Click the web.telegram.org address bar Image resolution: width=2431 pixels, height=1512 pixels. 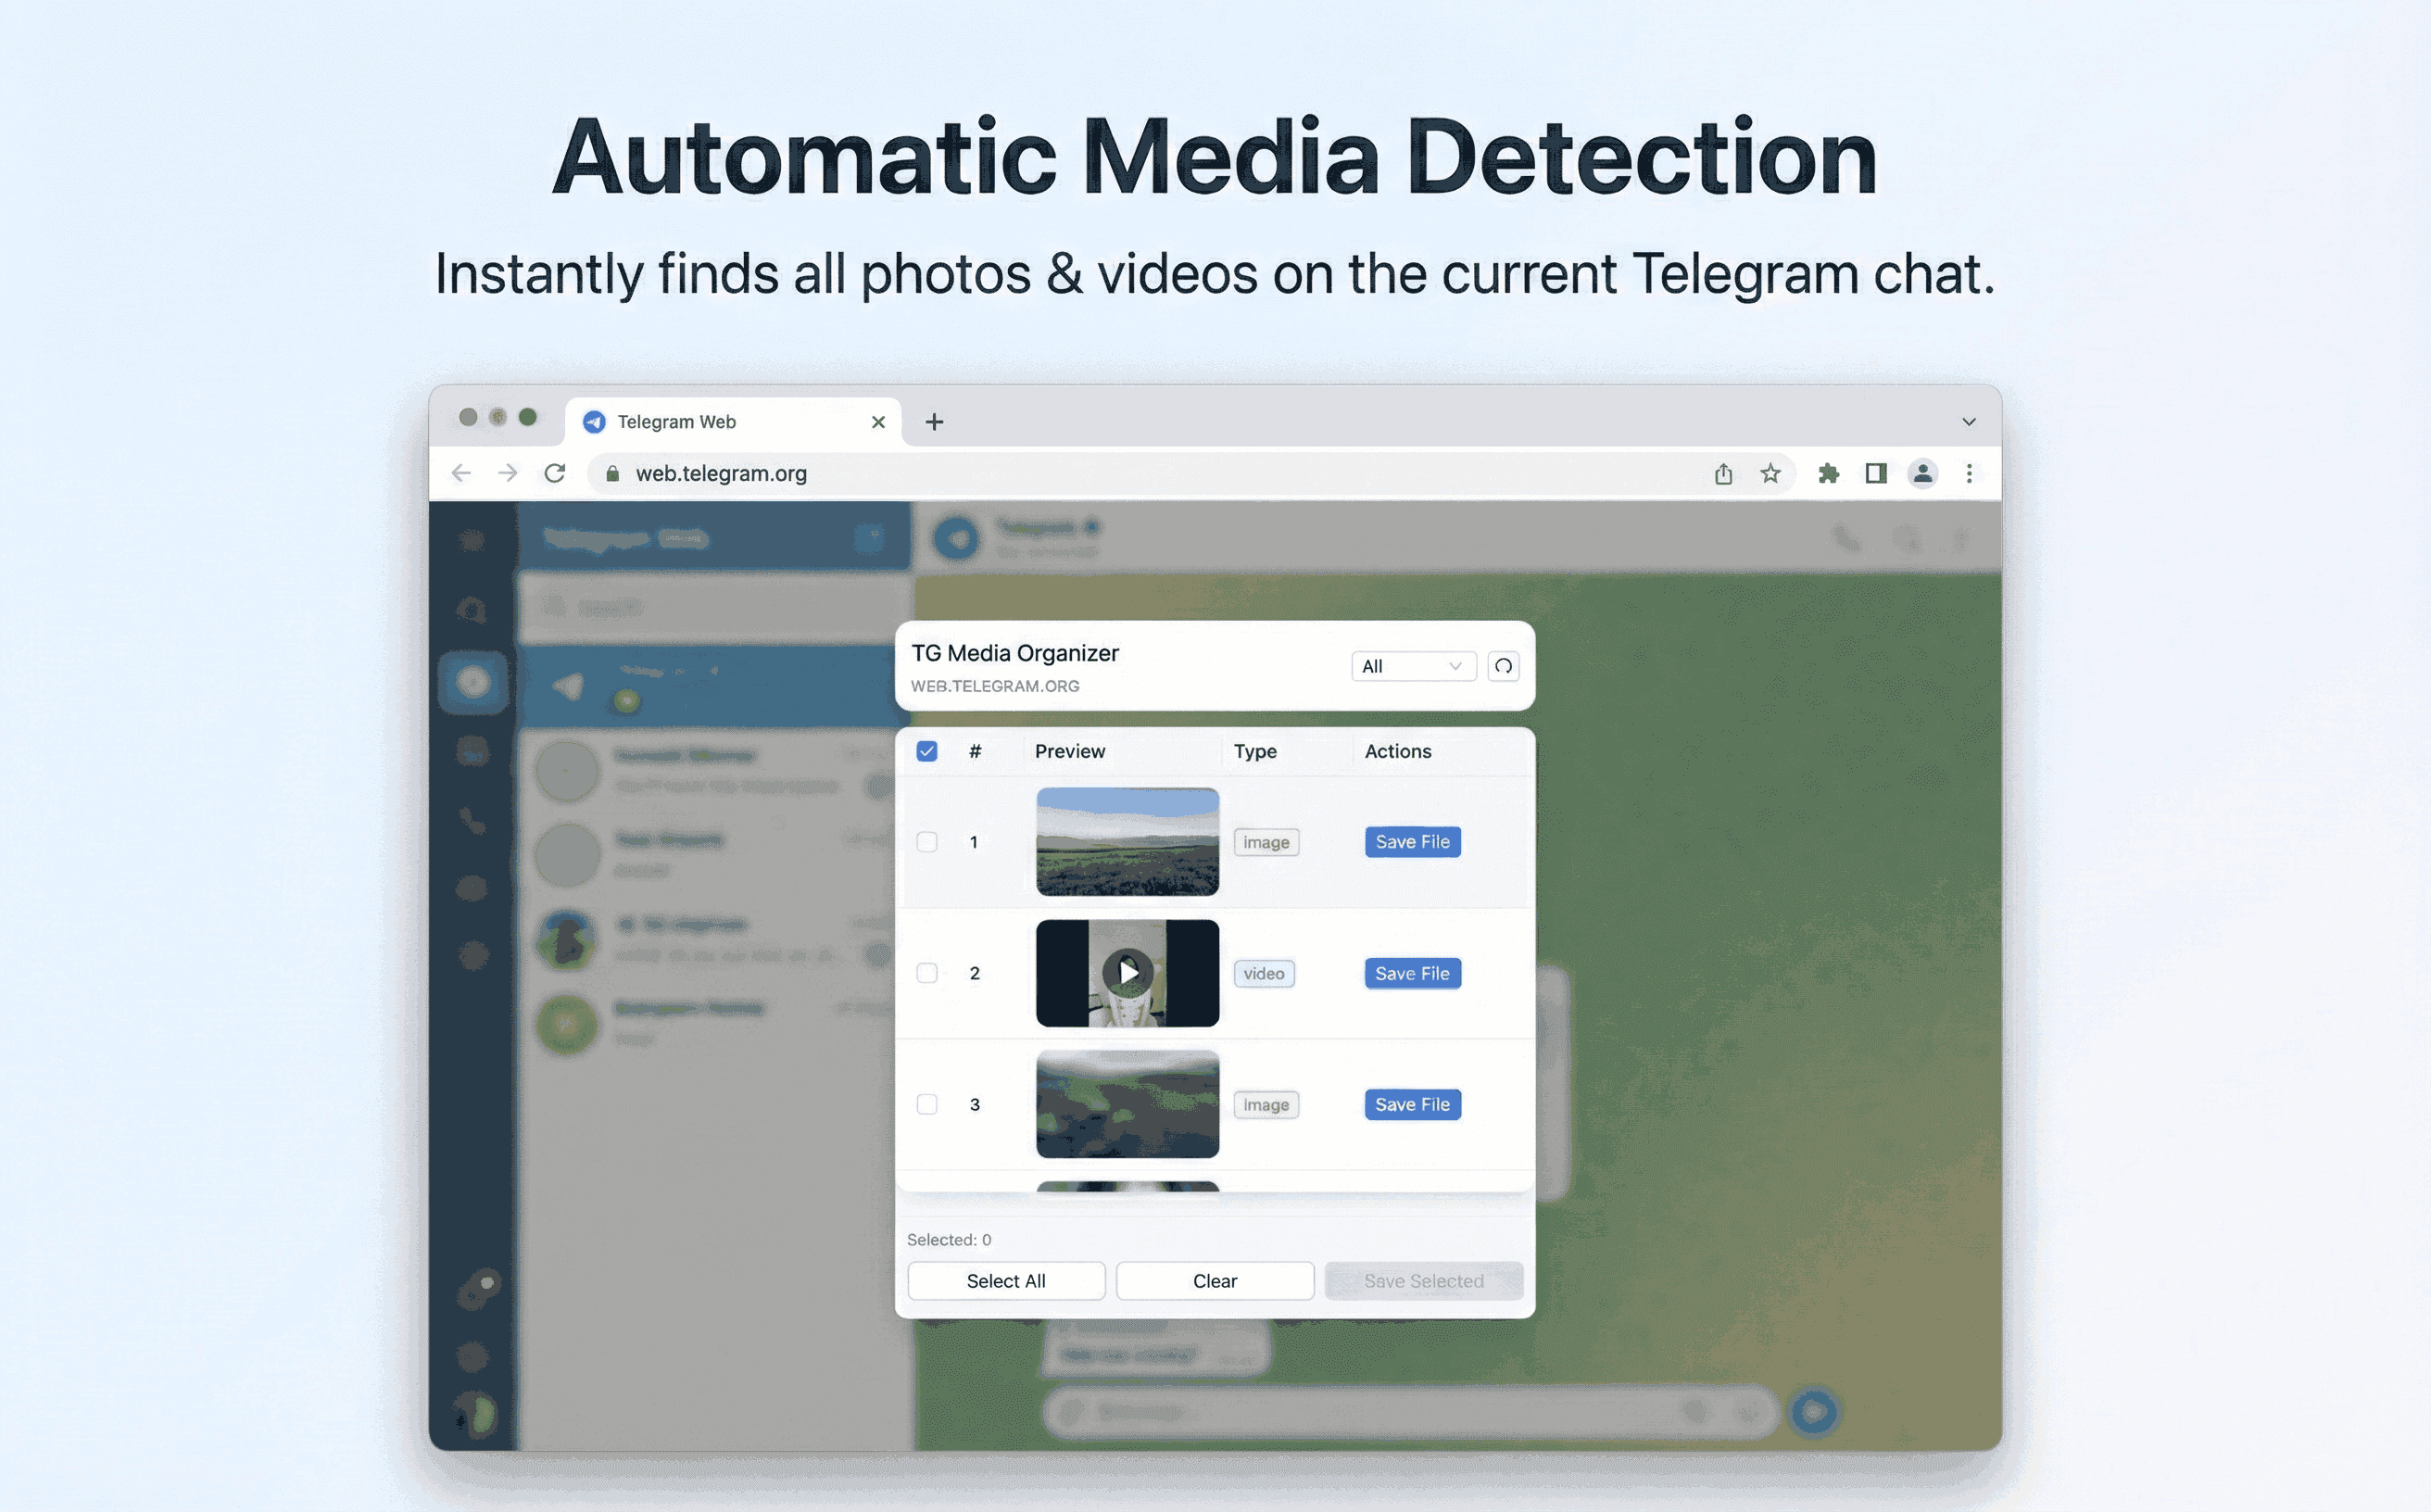[x=722, y=473]
